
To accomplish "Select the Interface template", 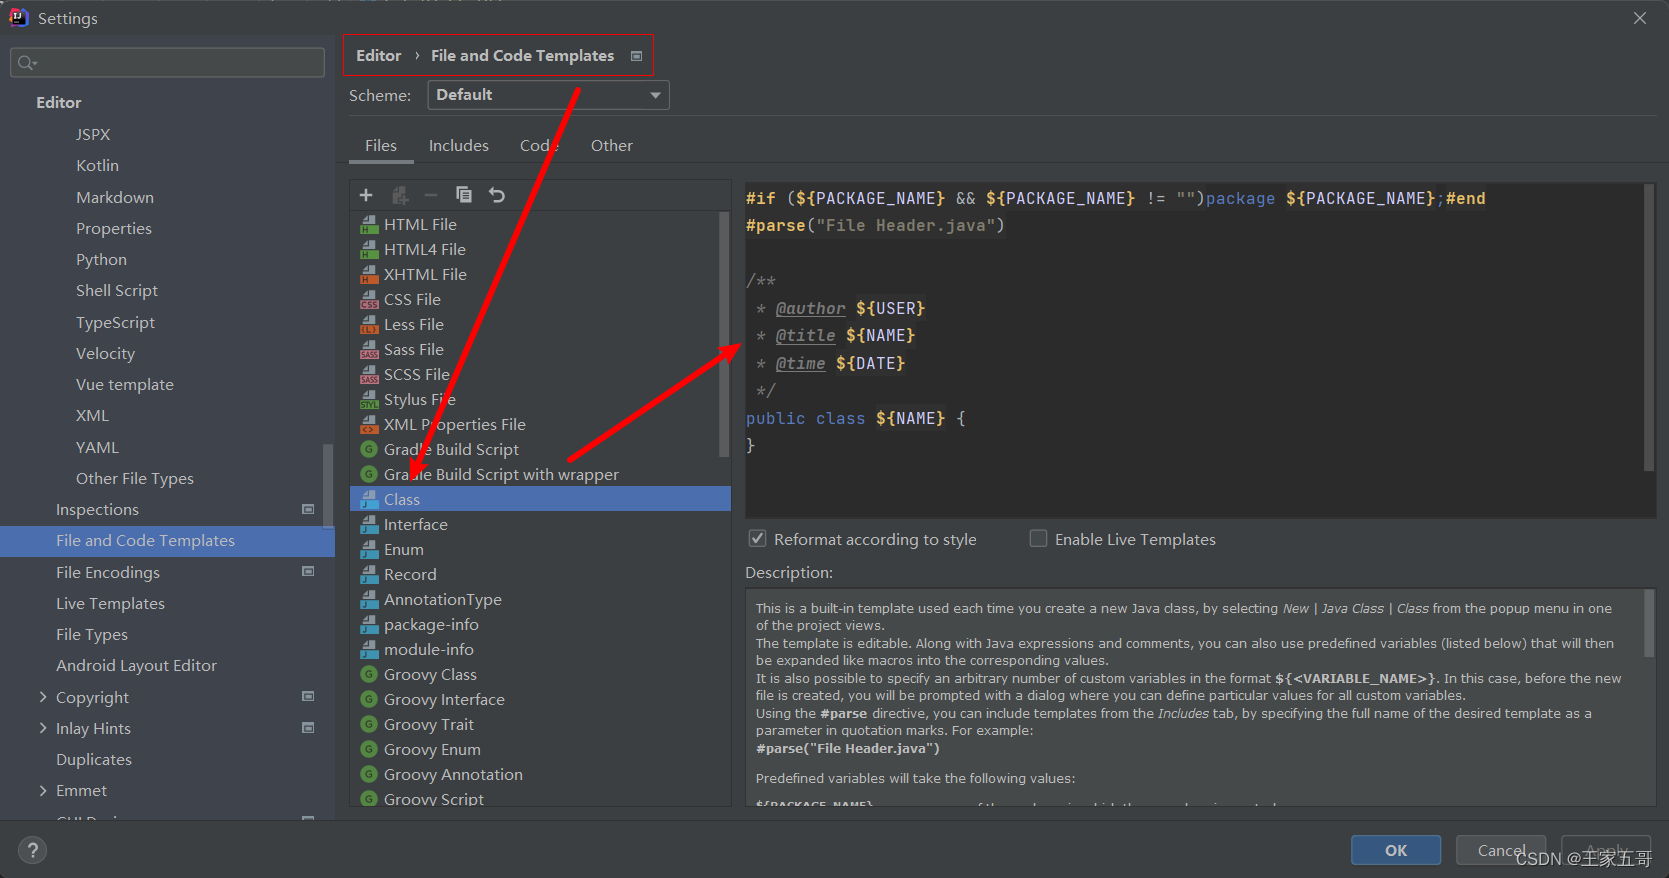I will (540, 524).
